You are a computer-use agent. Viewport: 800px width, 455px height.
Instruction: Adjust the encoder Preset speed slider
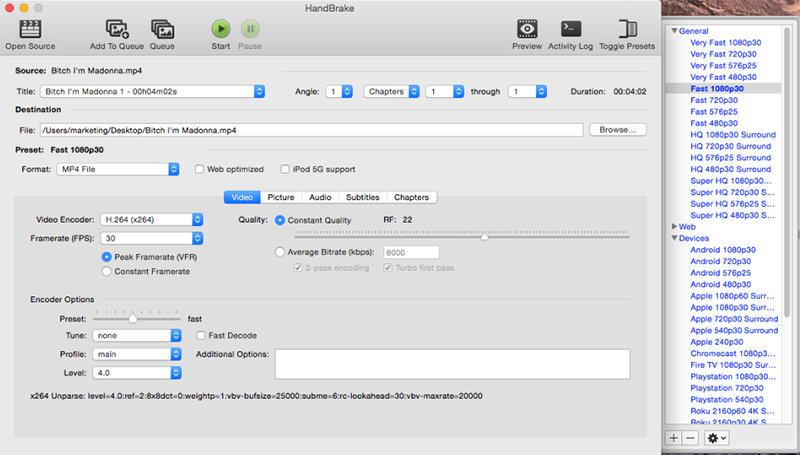tap(133, 319)
